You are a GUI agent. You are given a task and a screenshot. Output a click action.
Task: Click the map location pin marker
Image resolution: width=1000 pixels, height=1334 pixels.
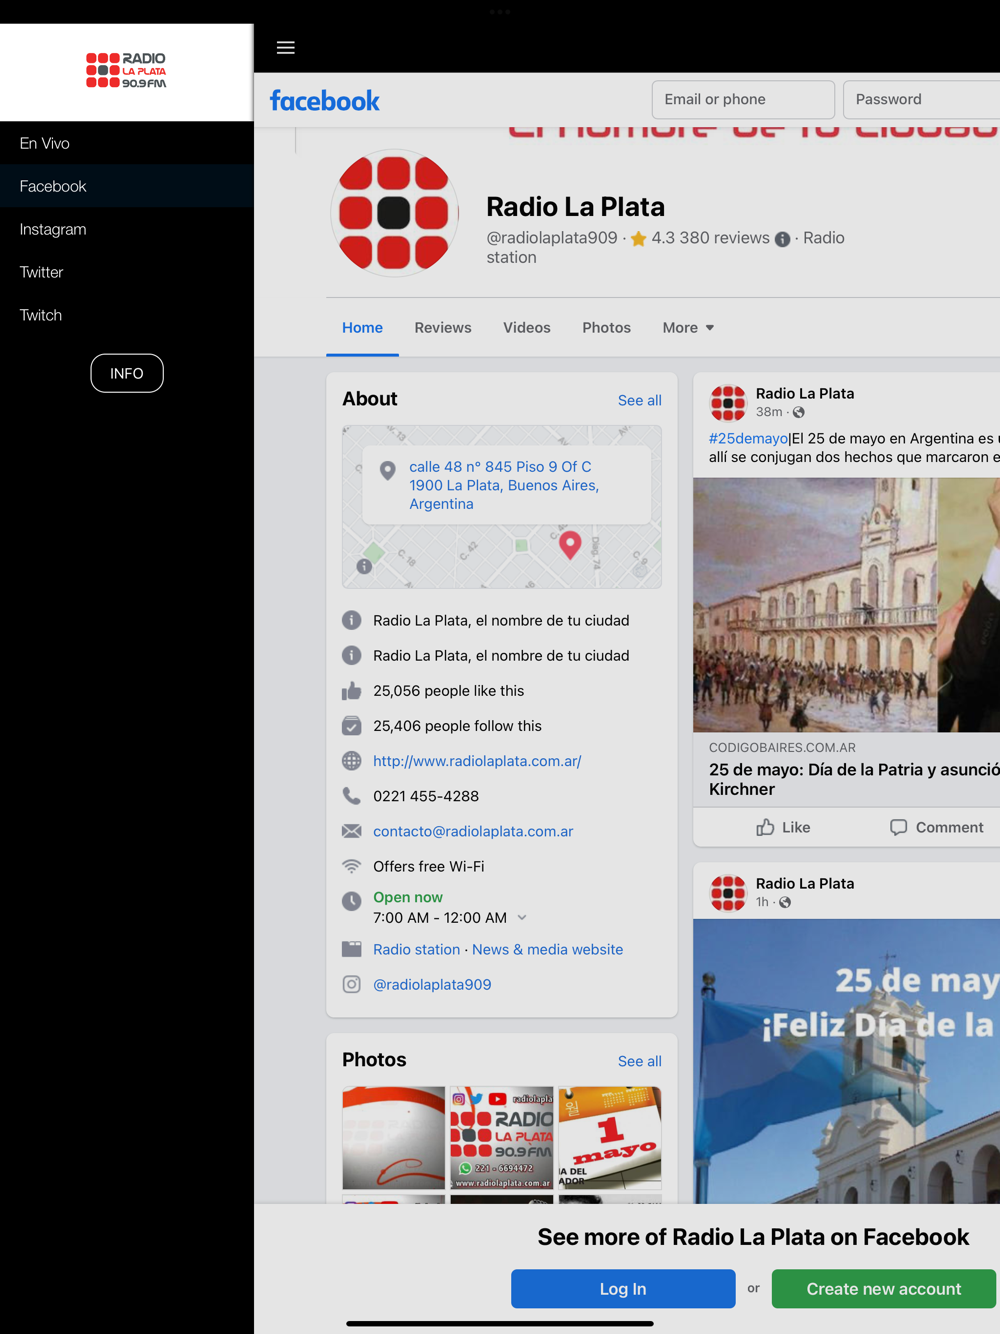click(x=570, y=544)
